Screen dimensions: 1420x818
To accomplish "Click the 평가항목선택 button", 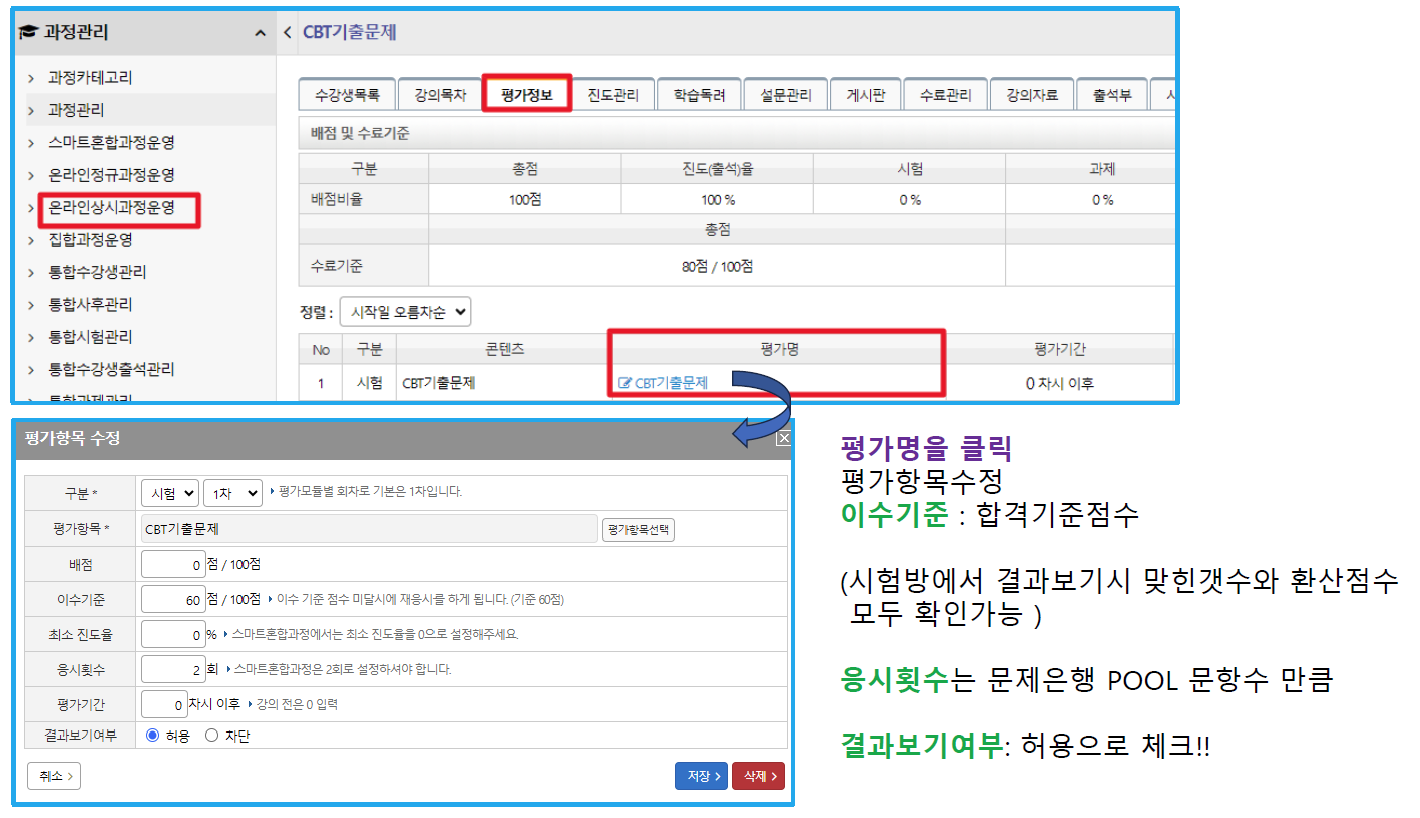I will pyautogui.click(x=638, y=529).
